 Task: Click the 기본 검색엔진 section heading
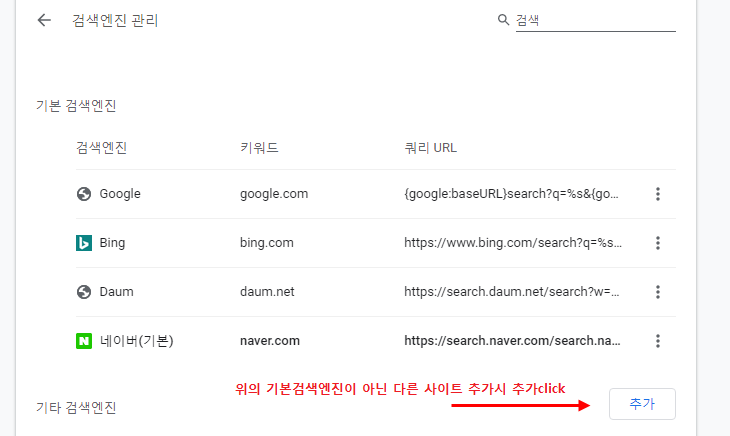76,106
